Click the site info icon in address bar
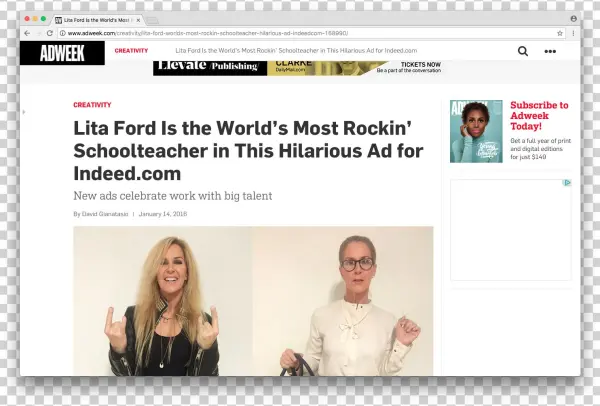Image resolution: width=600 pixels, height=406 pixels. coord(62,33)
